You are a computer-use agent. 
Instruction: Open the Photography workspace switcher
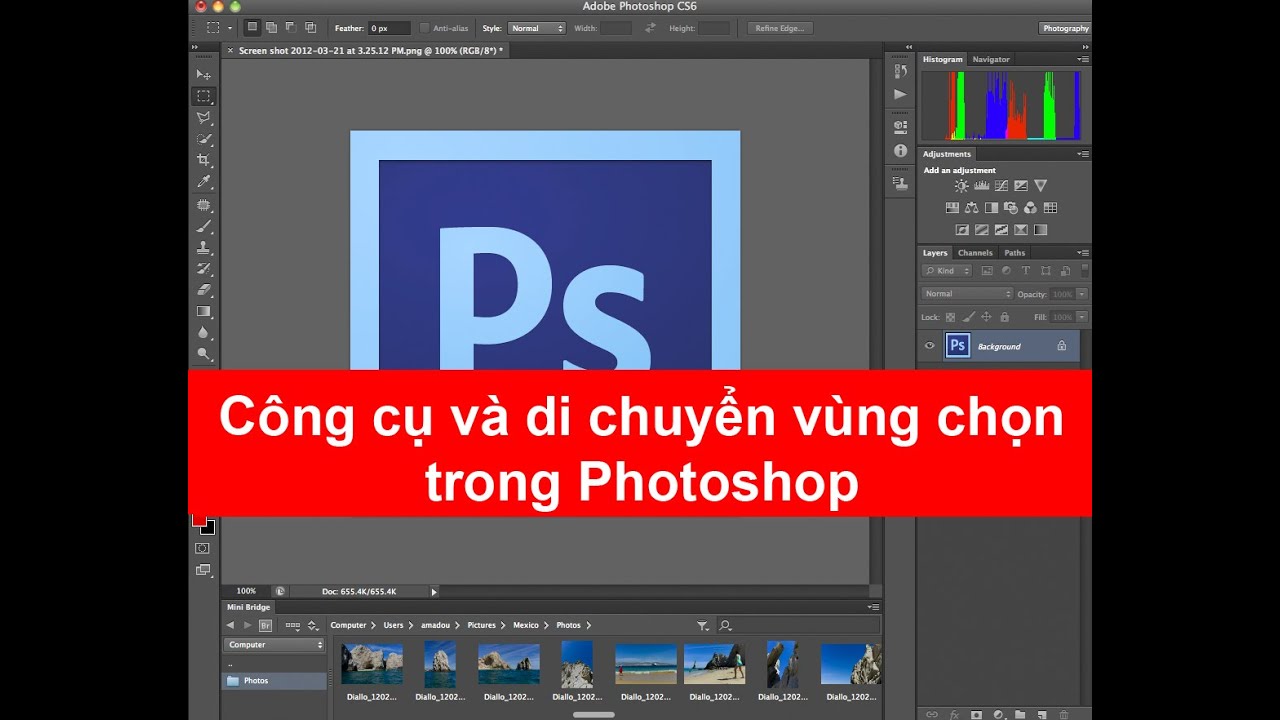tap(1065, 28)
